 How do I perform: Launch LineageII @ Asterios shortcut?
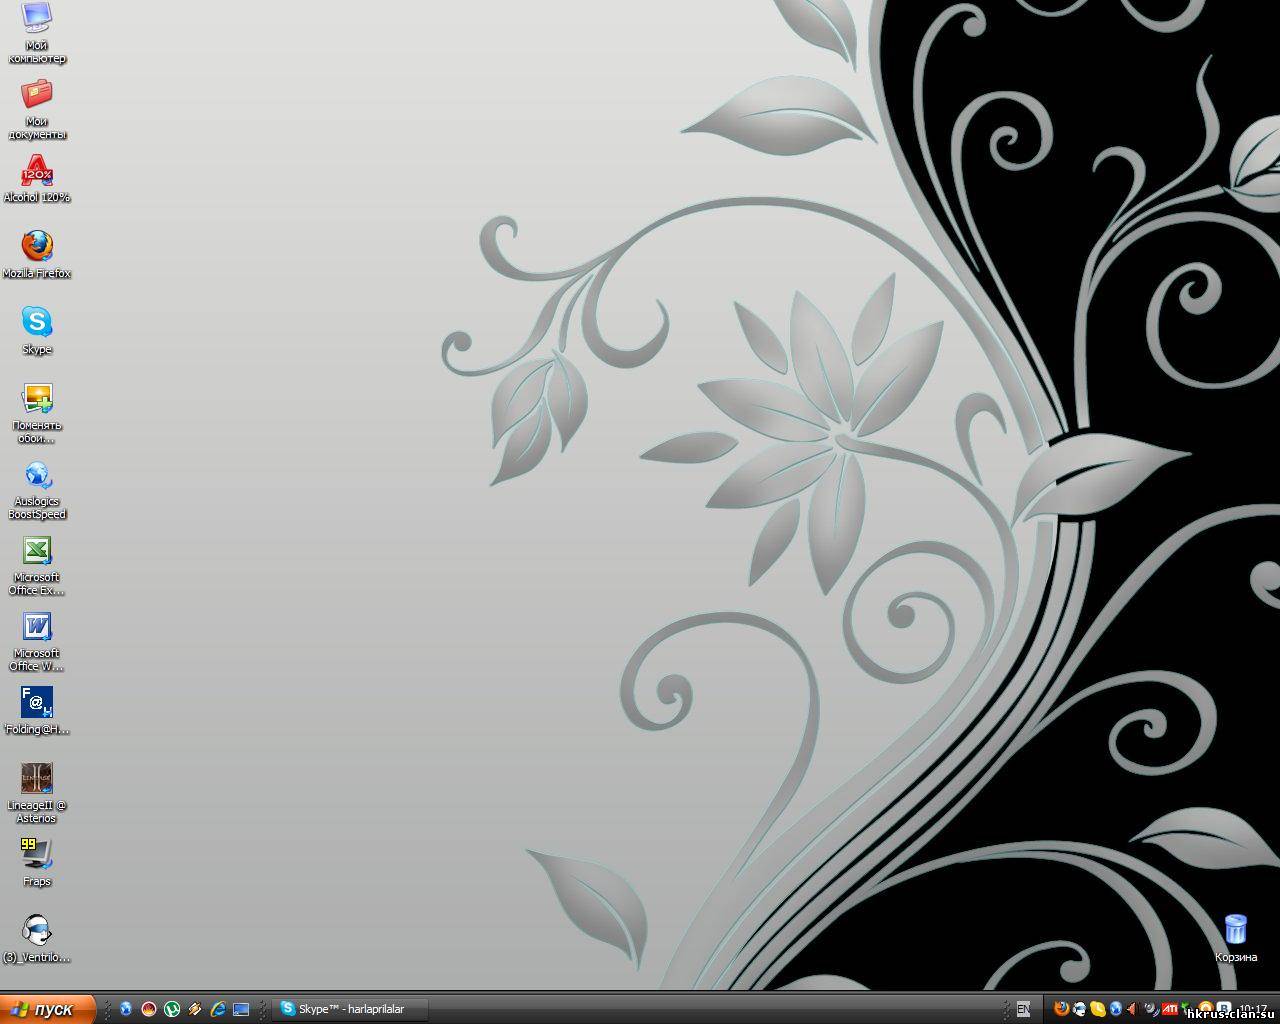click(x=37, y=779)
